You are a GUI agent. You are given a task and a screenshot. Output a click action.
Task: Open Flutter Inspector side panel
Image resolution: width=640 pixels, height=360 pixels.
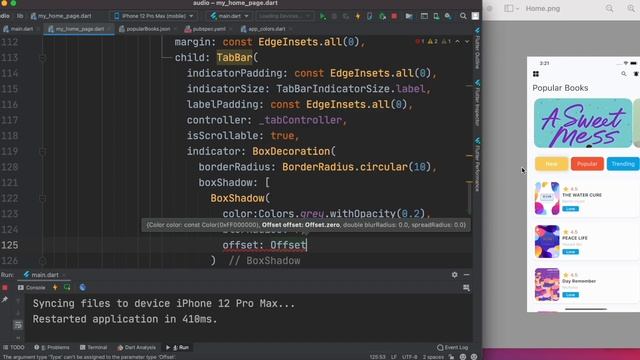click(x=477, y=103)
